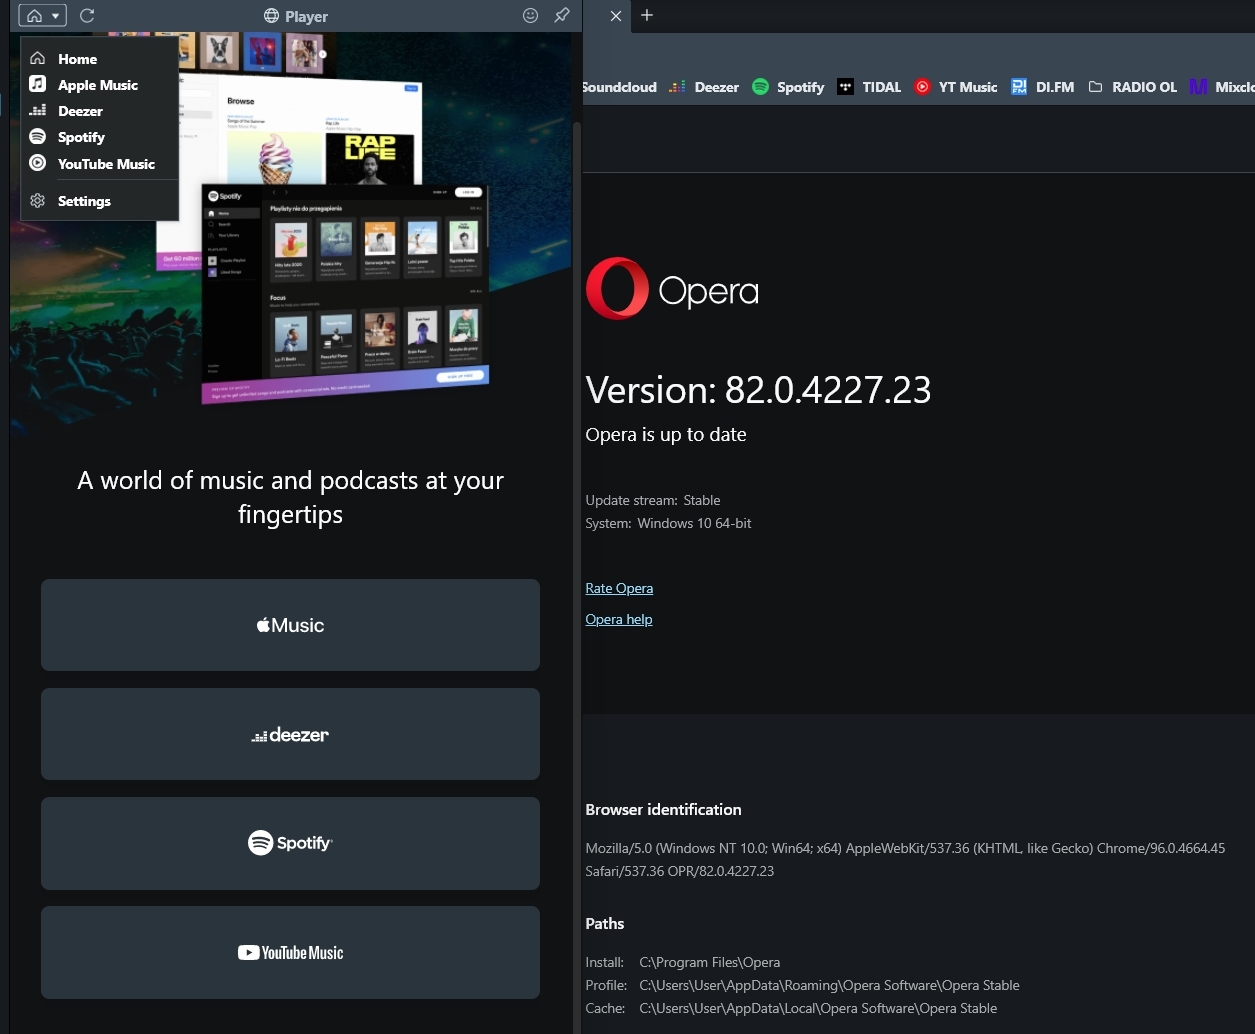1255x1034 pixels.
Task: Click the reload icon in Player panel
Action: click(87, 16)
